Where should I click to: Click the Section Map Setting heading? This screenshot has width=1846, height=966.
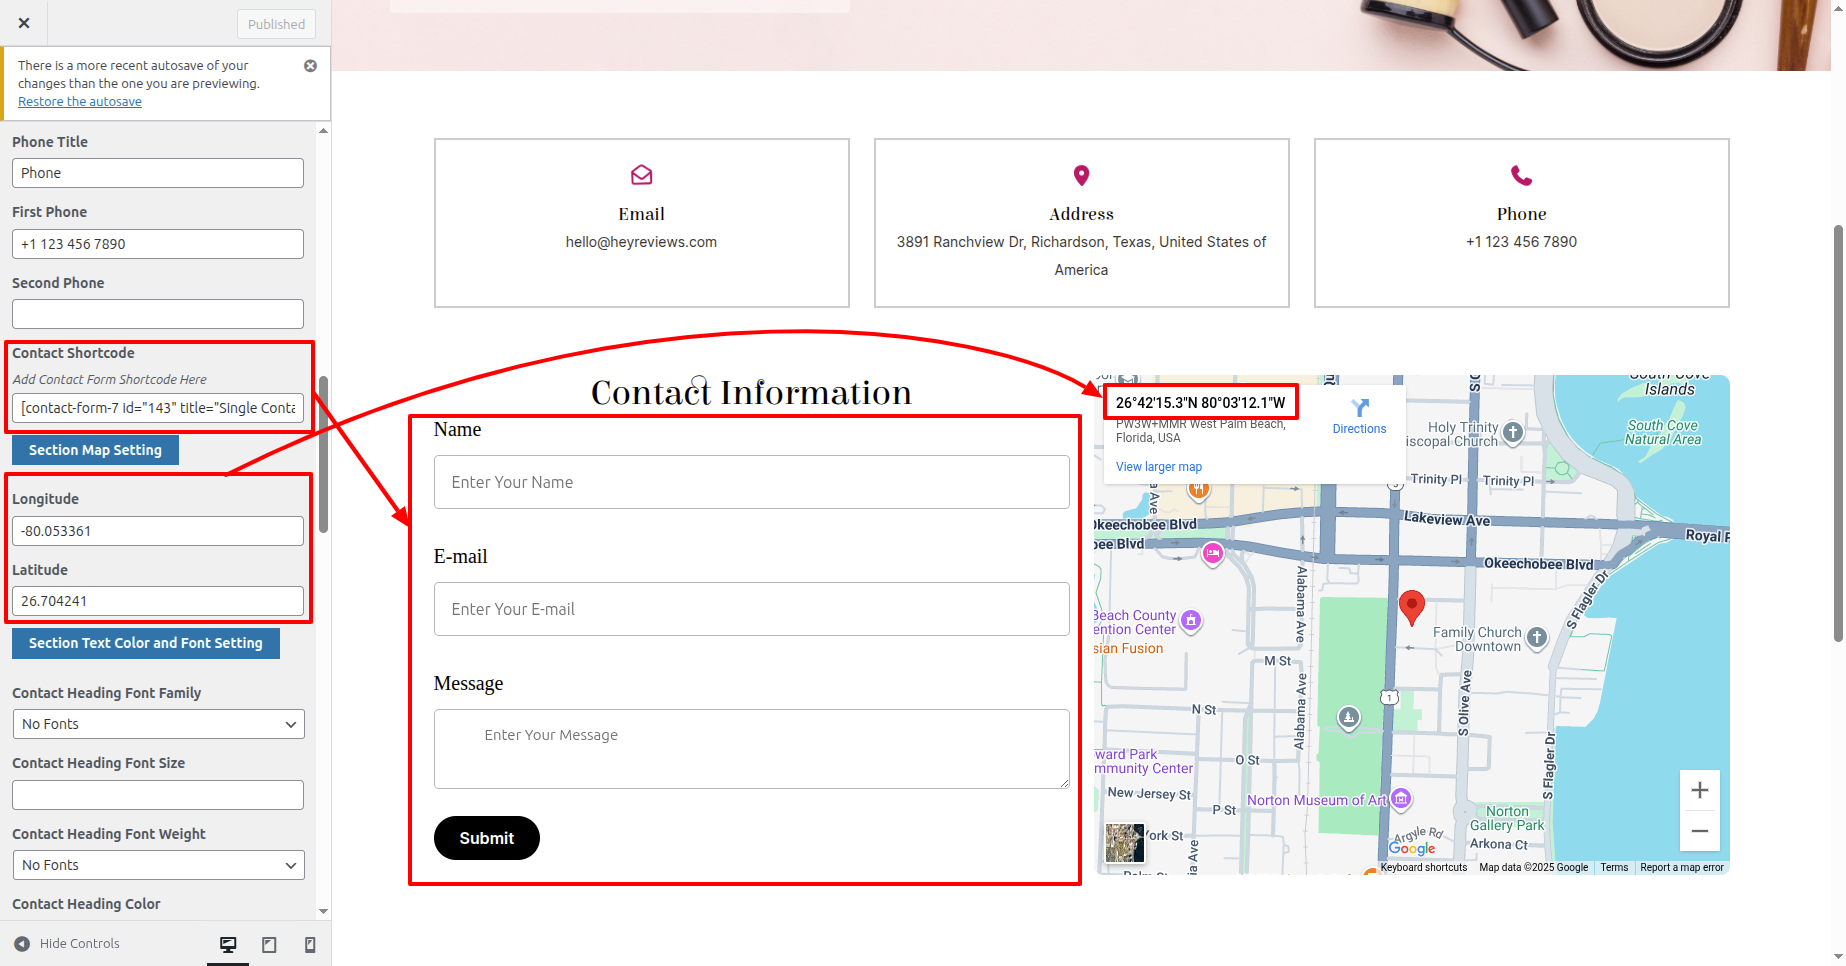pyautogui.click(x=95, y=450)
